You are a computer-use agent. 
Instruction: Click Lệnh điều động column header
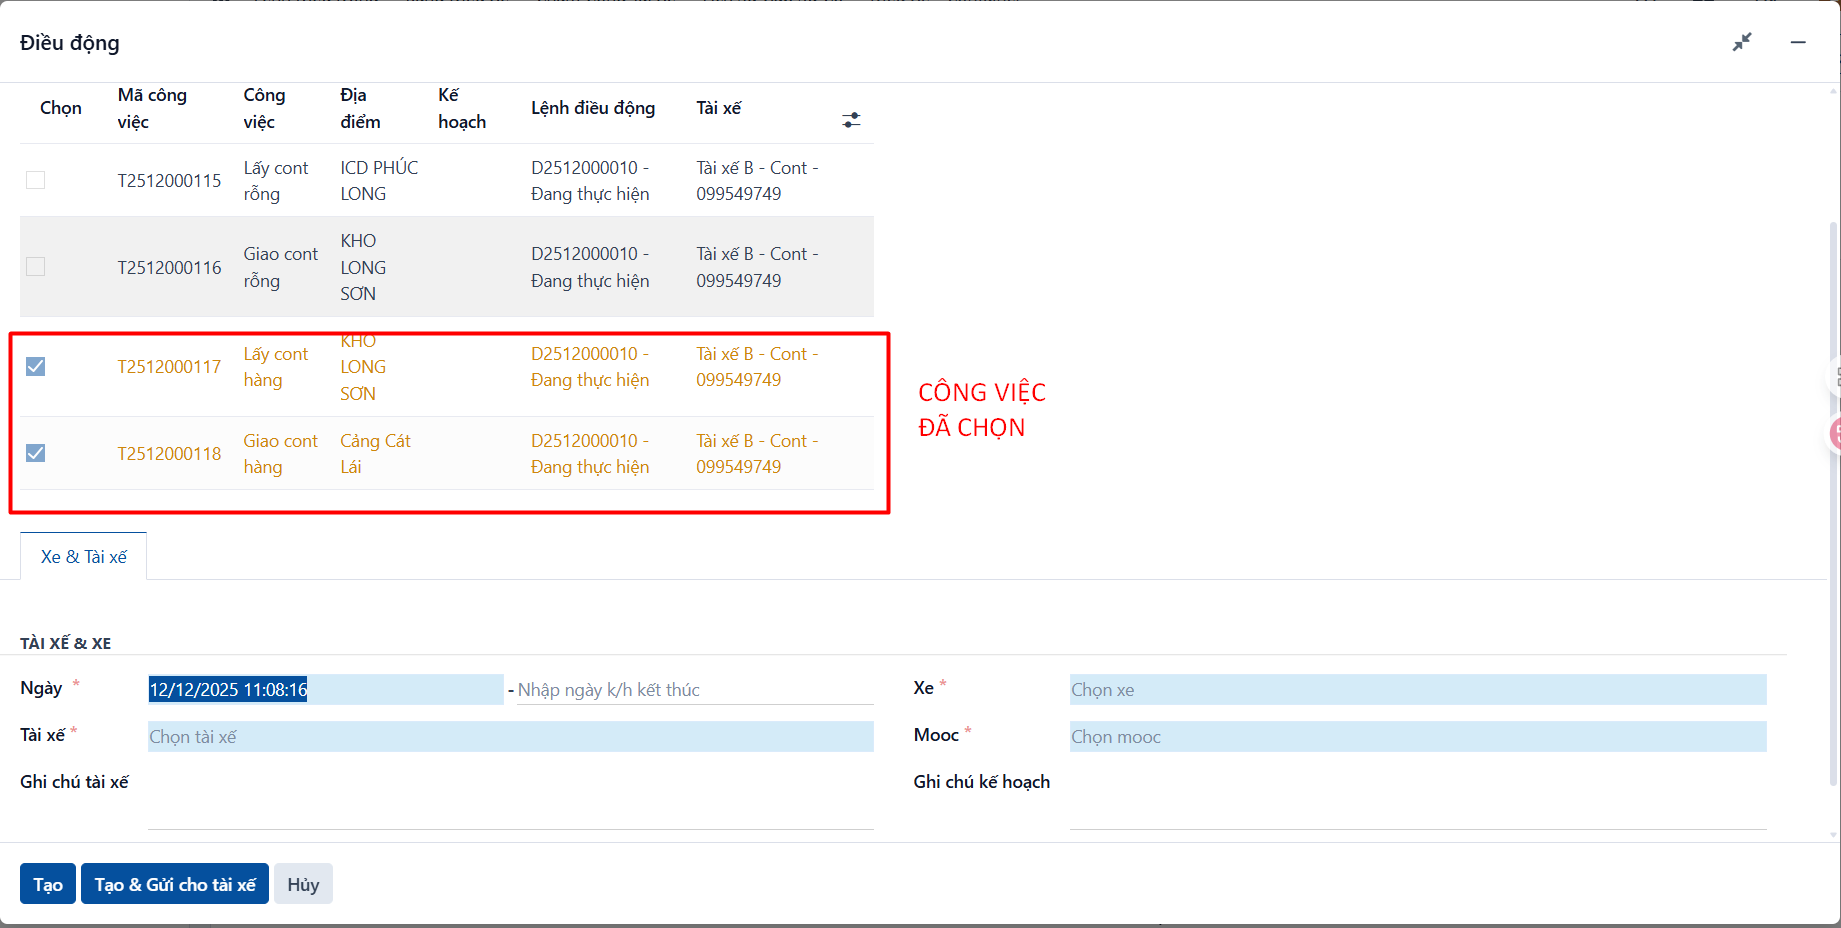pos(593,108)
